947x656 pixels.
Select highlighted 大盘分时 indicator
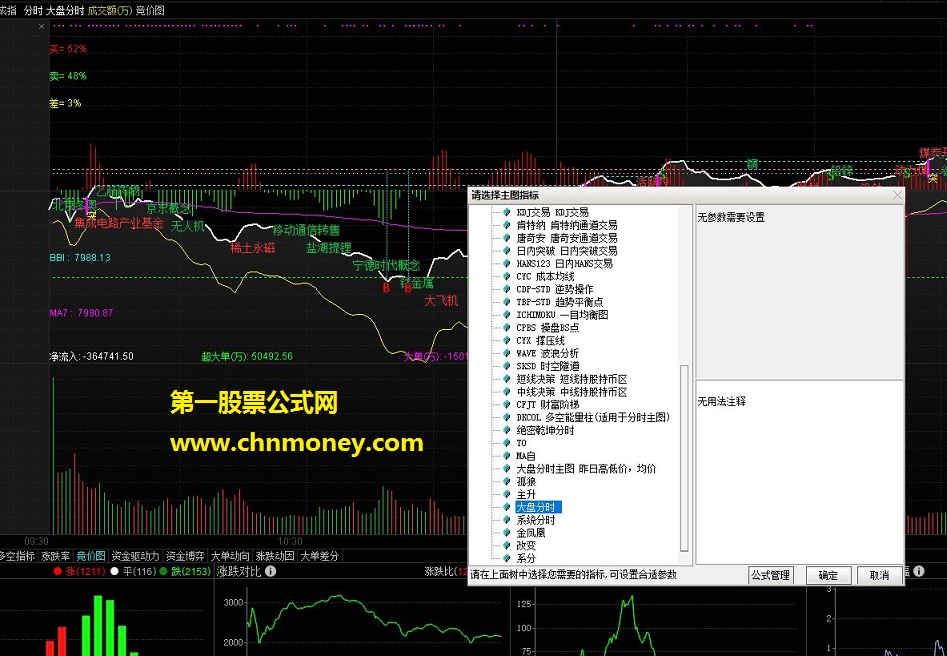[x=538, y=507]
